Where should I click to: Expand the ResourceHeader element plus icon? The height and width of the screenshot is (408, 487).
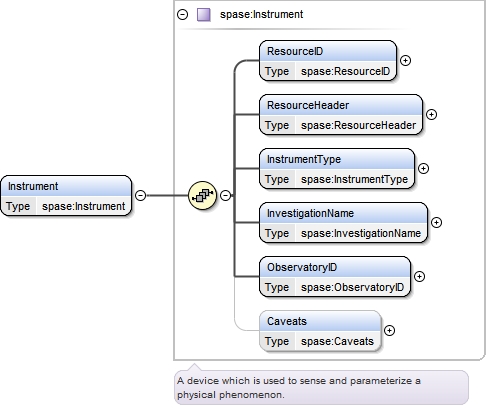[x=431, y=114]
